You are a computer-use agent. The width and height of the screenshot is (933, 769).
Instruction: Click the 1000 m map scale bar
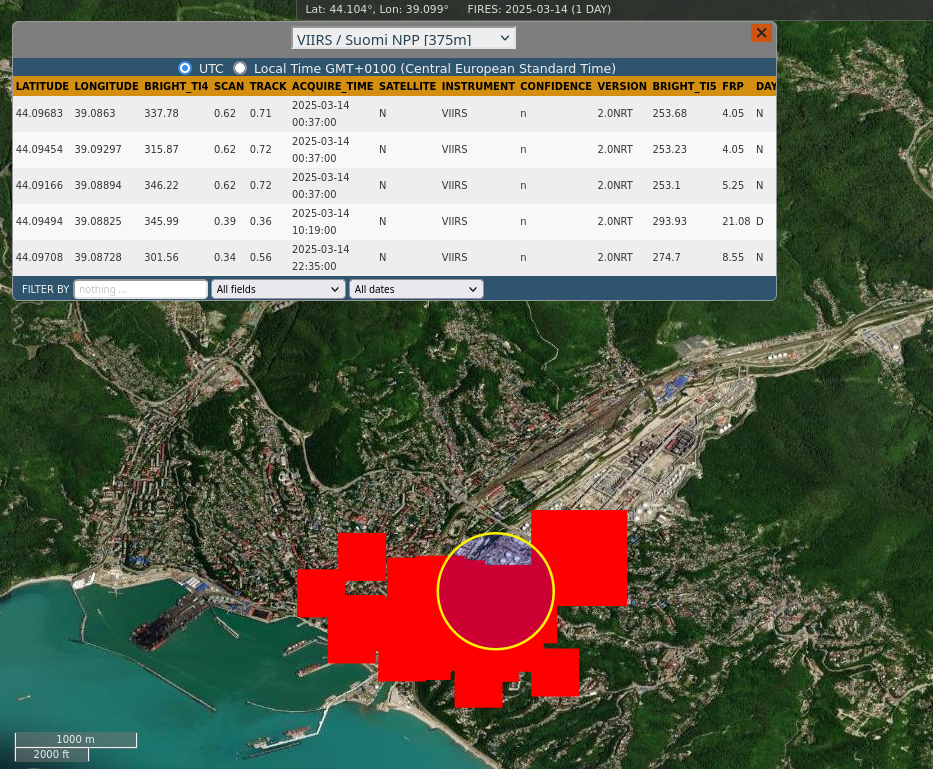point(76,740)
